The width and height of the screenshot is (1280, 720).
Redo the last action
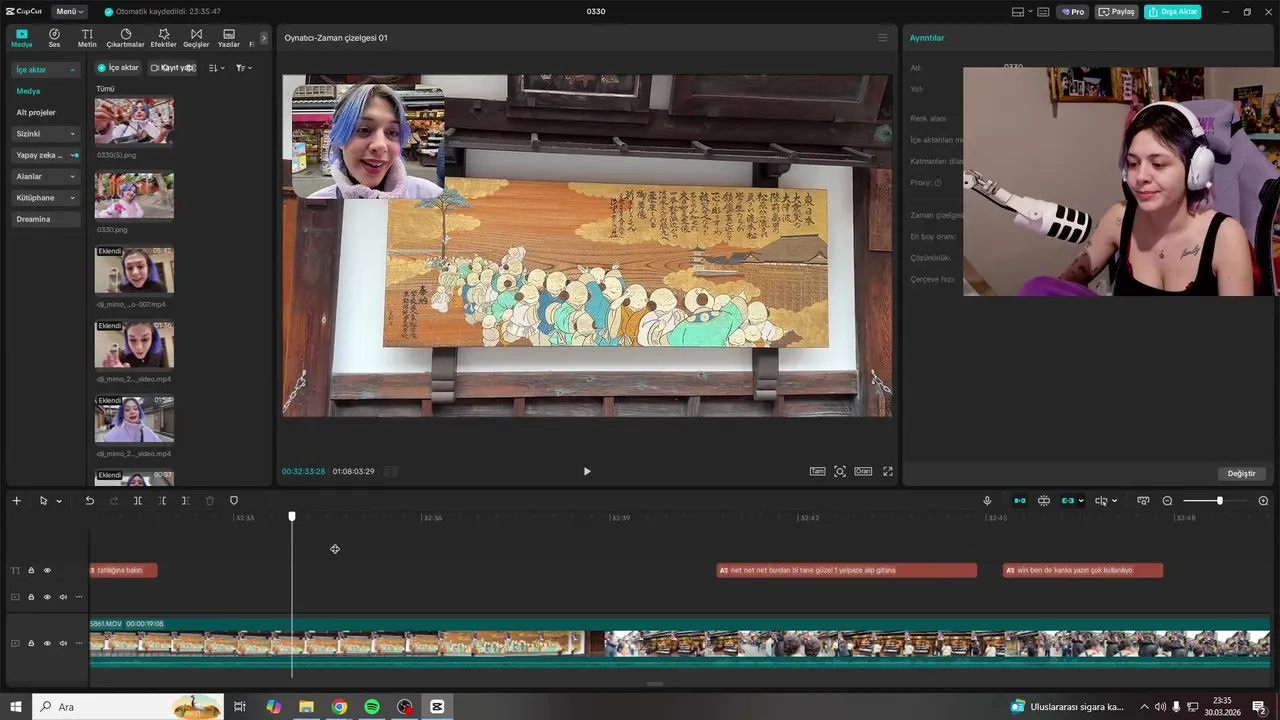click(x=113, y=501)
